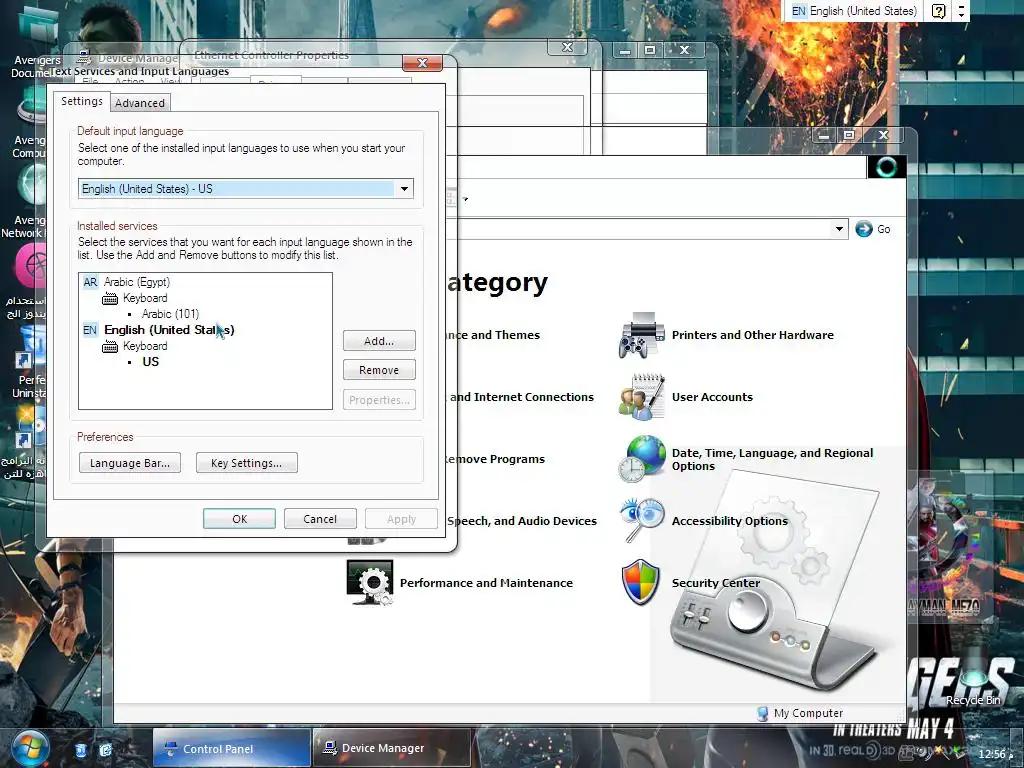Click the English Keyboard icon

pos(110,346)
